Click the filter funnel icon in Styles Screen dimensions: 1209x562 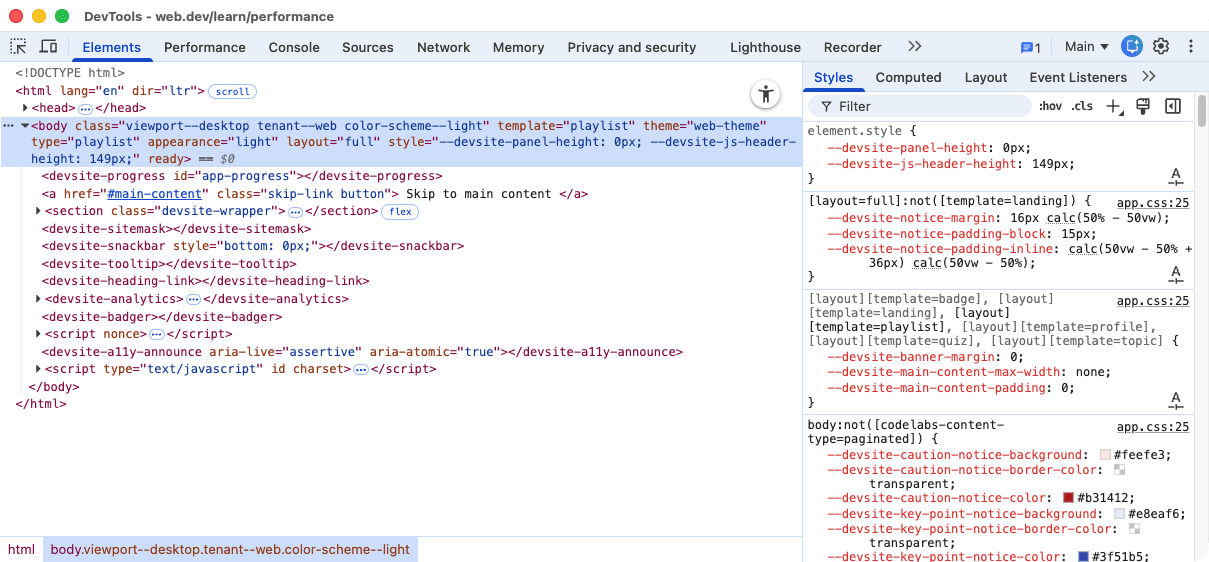[x=826, y=106]
